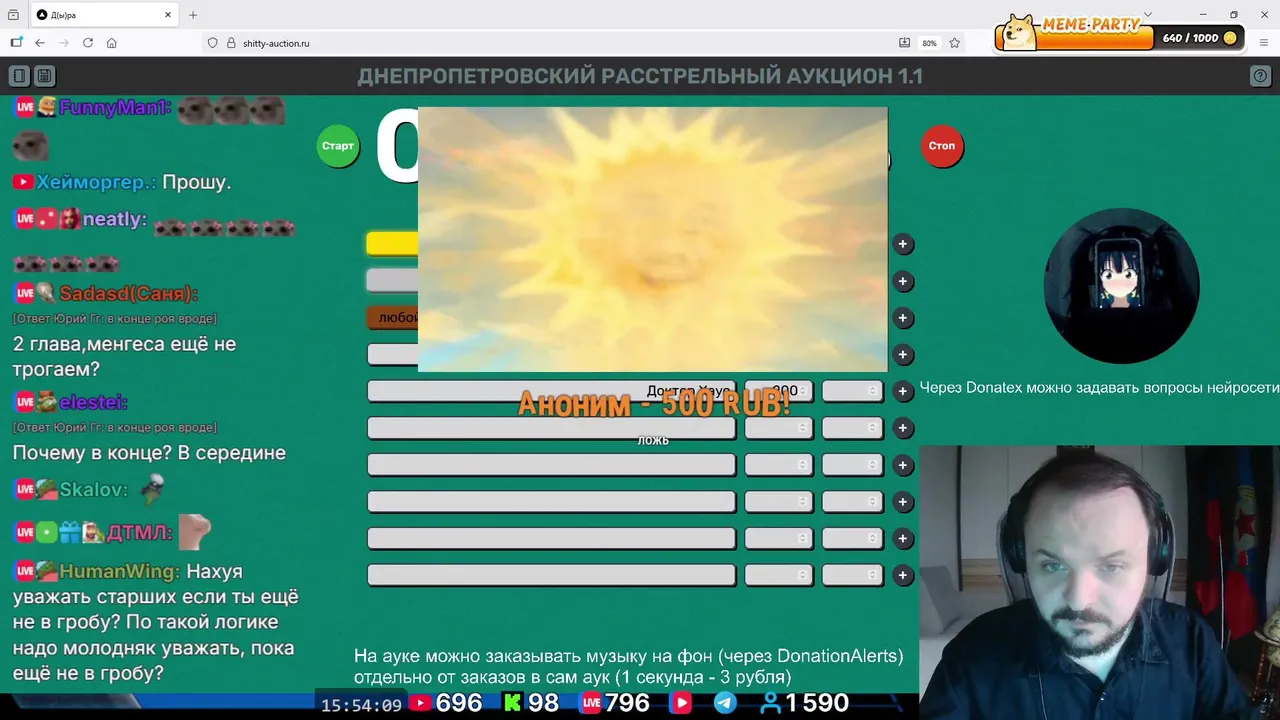Reset the 80% zoom indicator
This screenshot has width=1280, height=720.
[x=930, y=43]
